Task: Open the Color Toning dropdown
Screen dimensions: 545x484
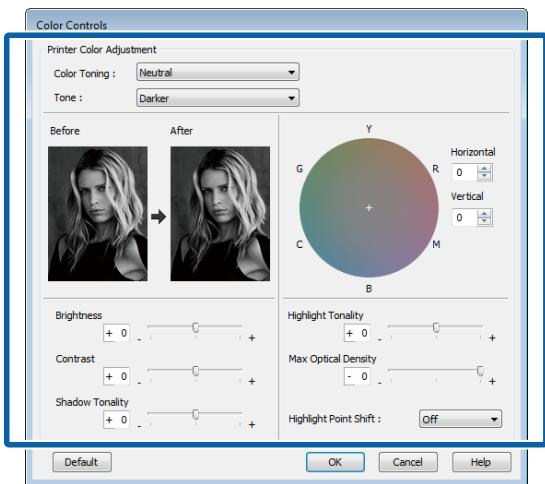Action: 218,72
